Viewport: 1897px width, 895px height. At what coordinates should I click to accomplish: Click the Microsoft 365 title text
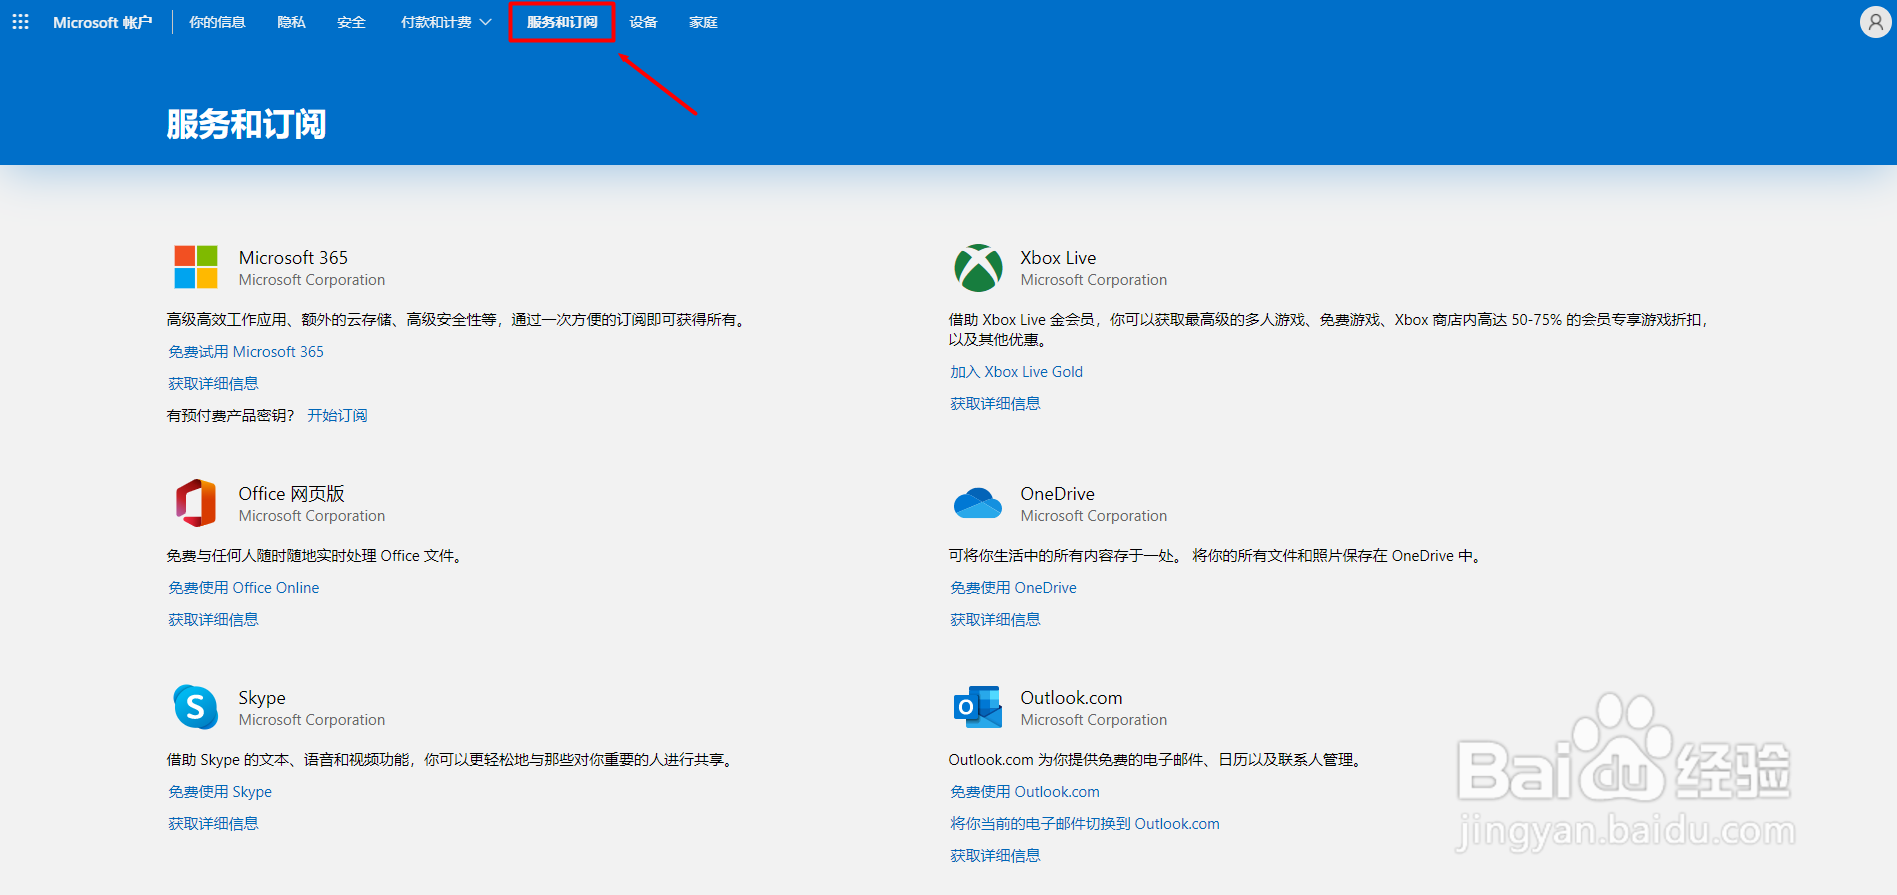(x=293, y=258)
